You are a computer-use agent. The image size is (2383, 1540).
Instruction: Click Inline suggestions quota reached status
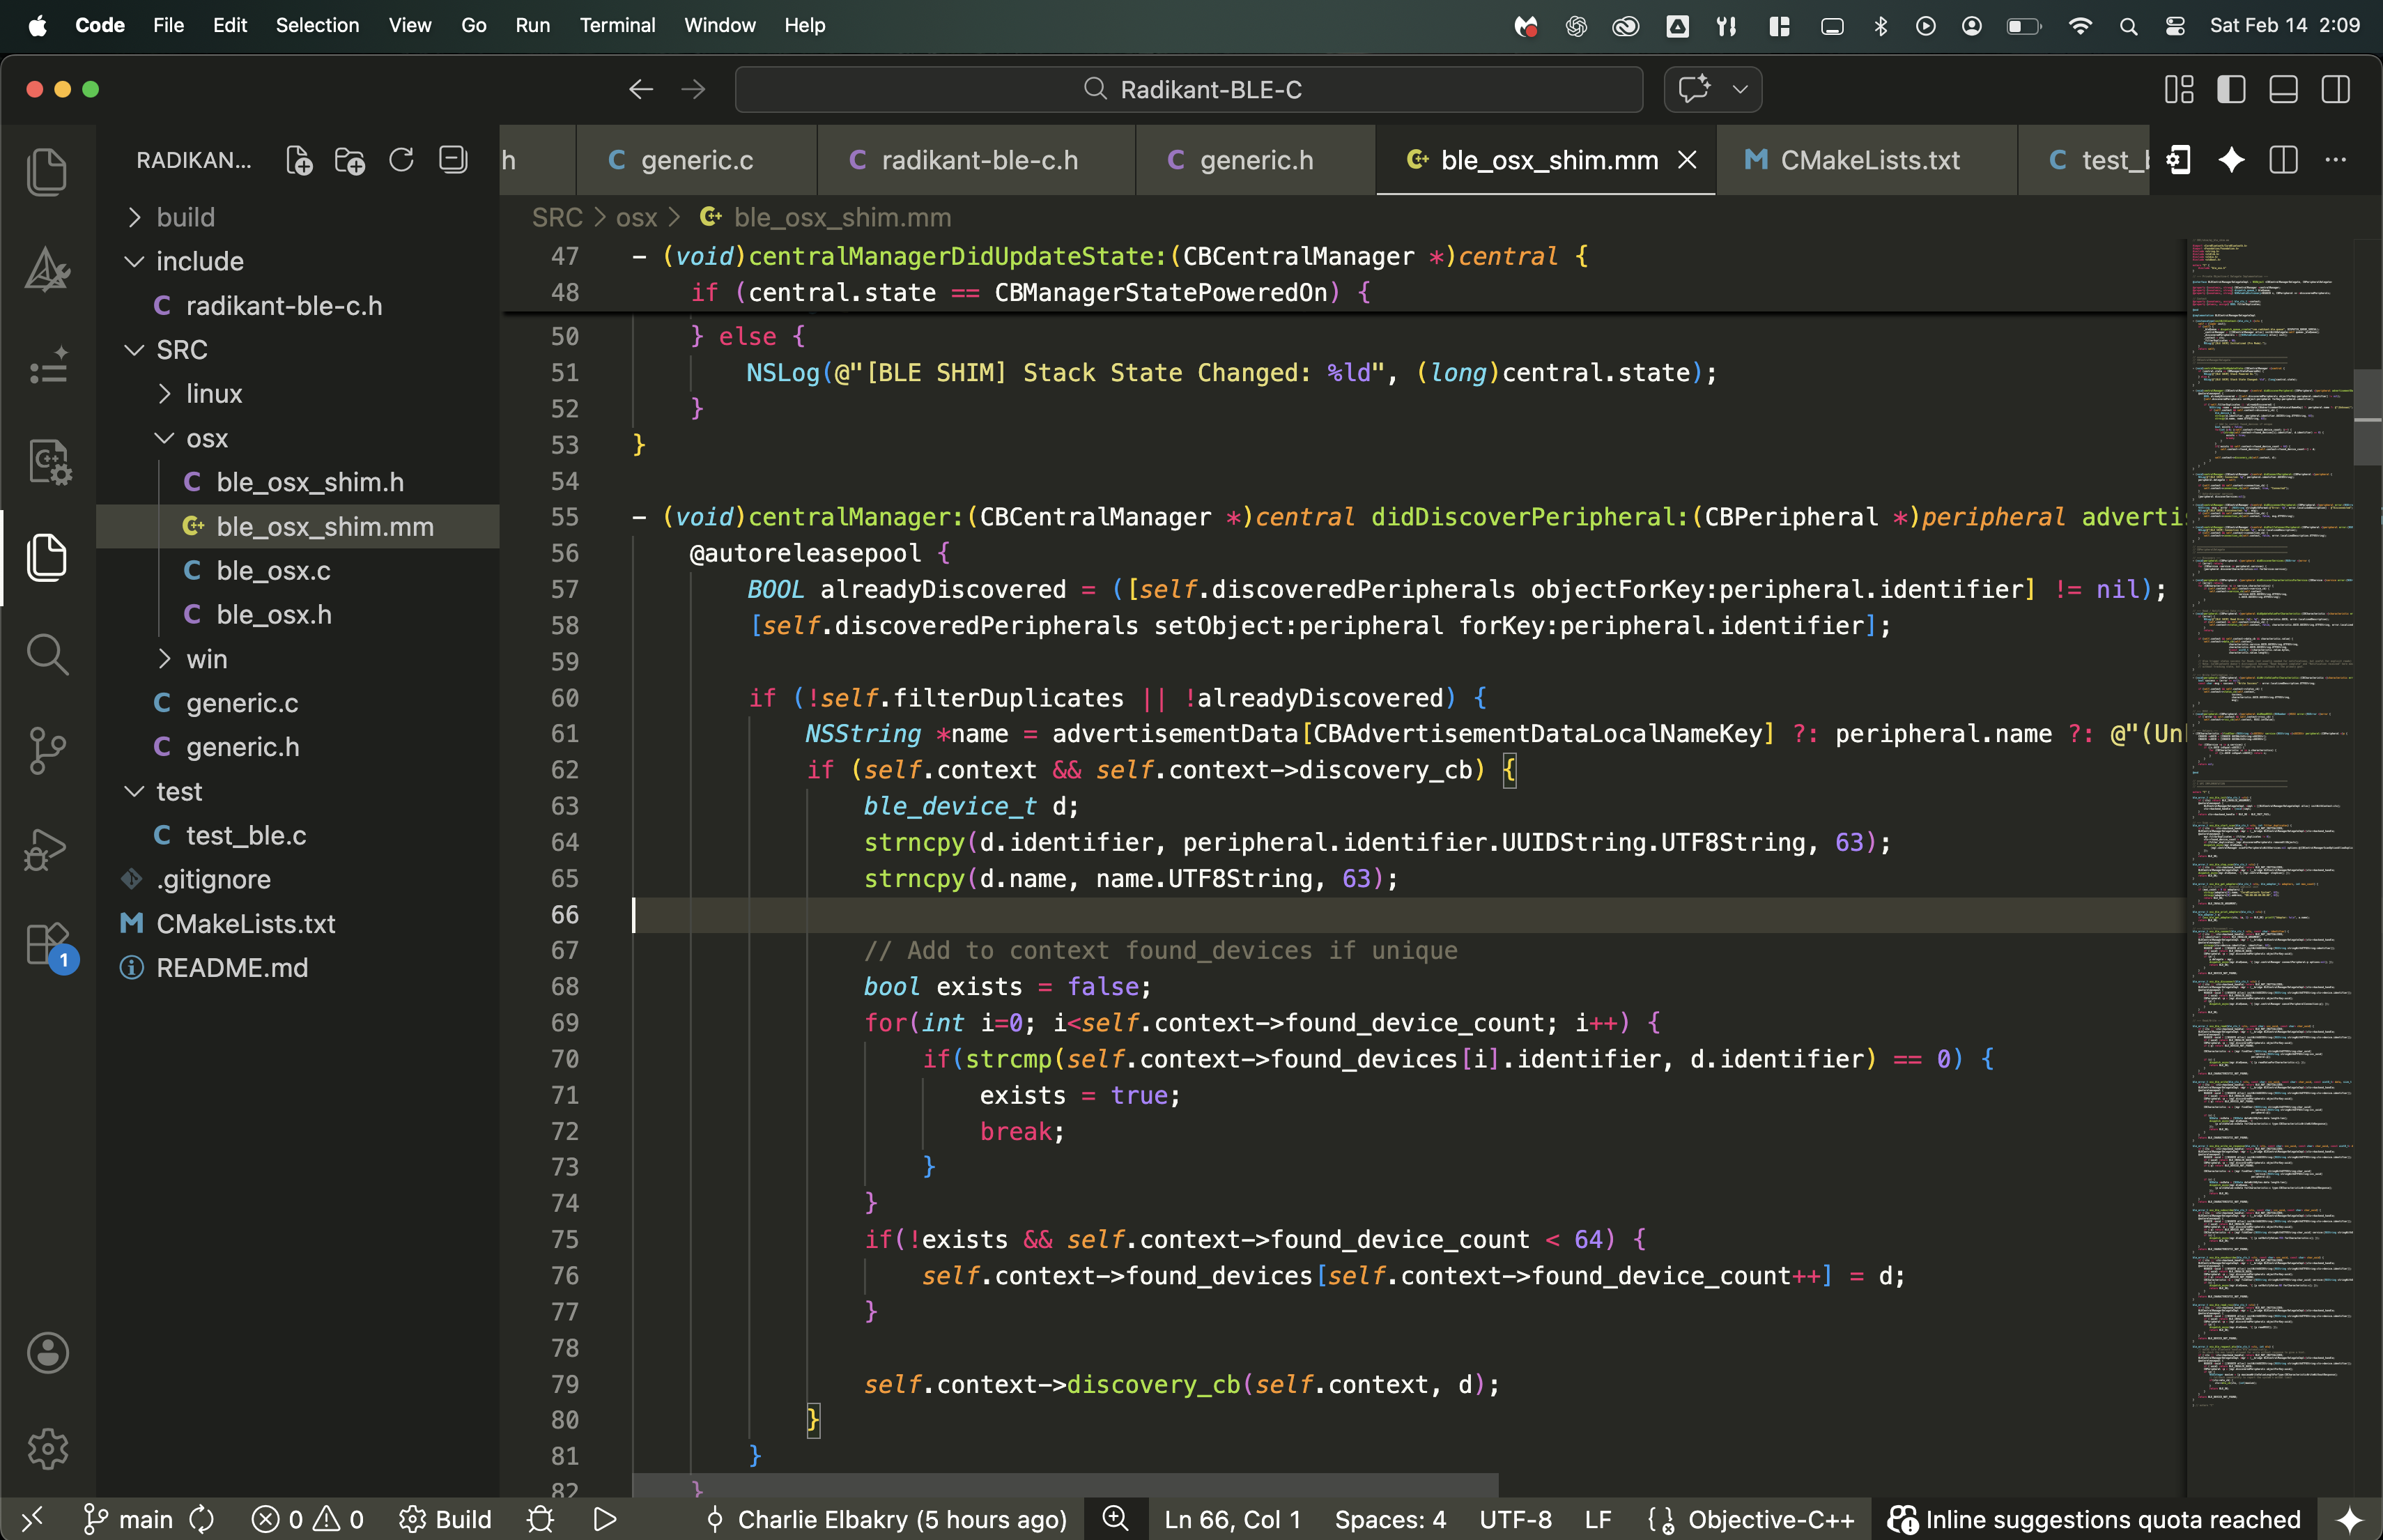tap(2094, 1519)
